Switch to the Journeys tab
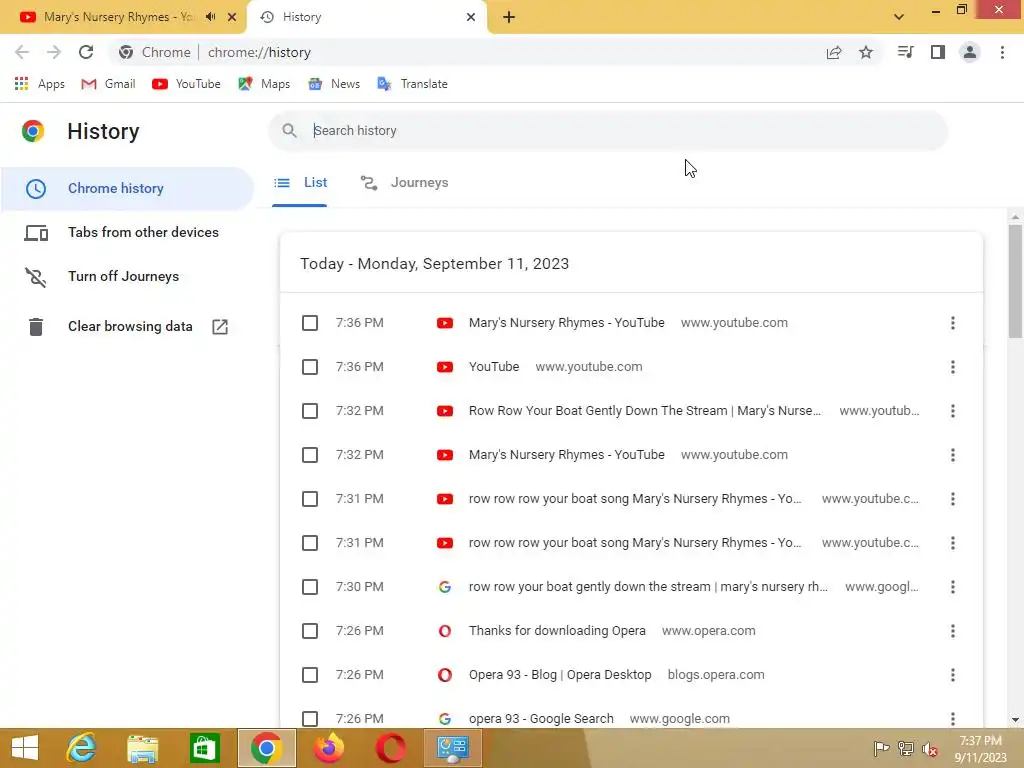1024x768 pixels. pyautogui.click(x=405, y=183)
